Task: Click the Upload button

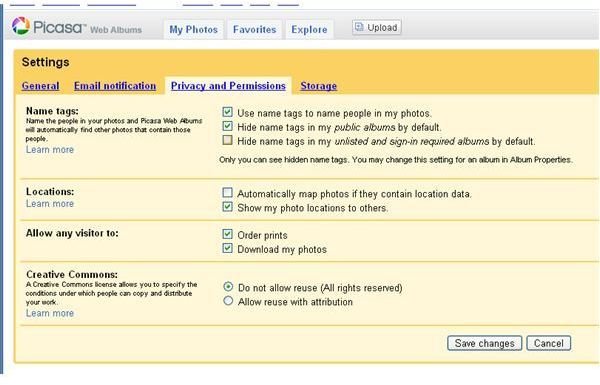Action: coord(377,28)
